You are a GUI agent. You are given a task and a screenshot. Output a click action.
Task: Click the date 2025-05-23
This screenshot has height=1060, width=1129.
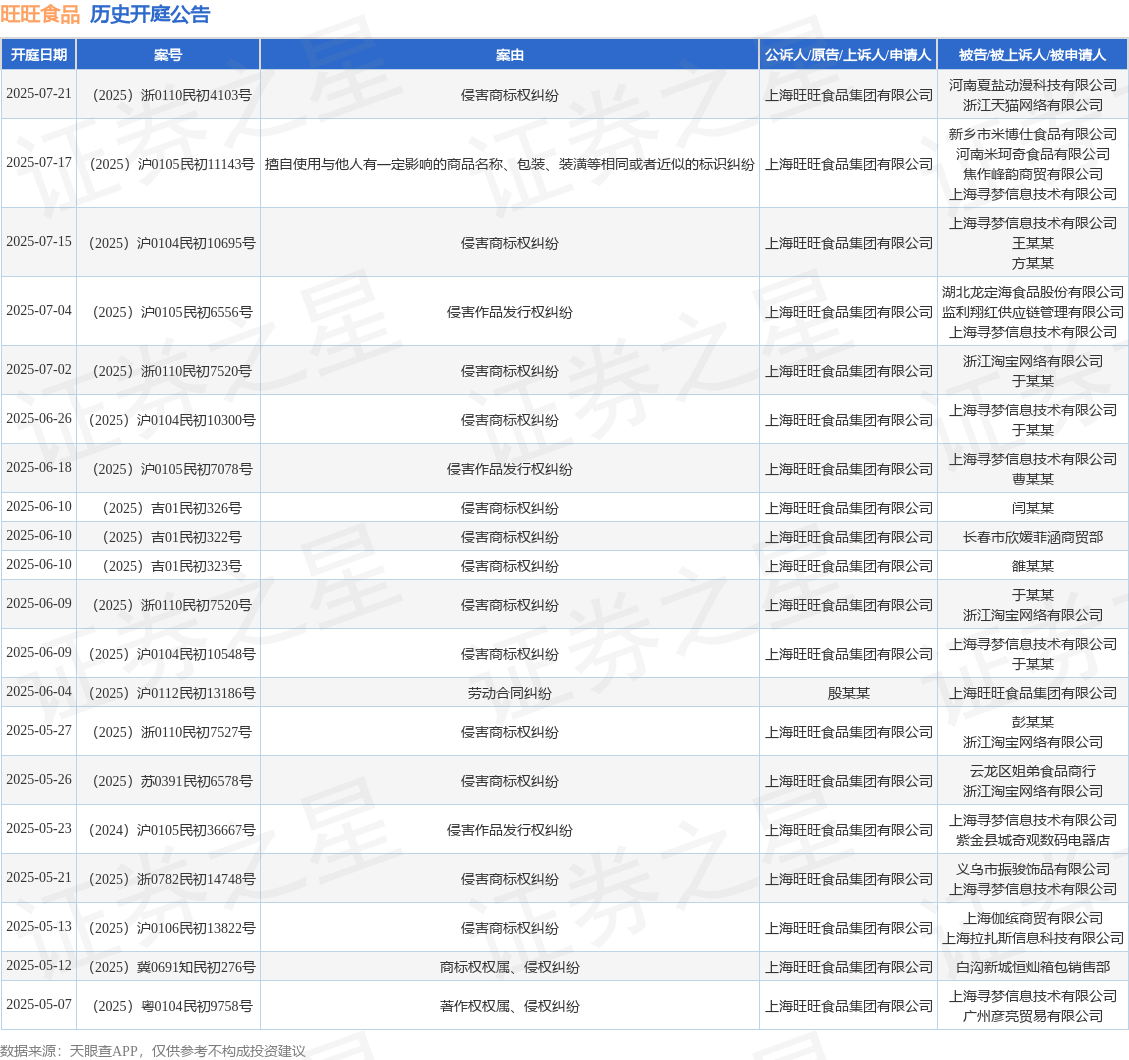[39, 829]
